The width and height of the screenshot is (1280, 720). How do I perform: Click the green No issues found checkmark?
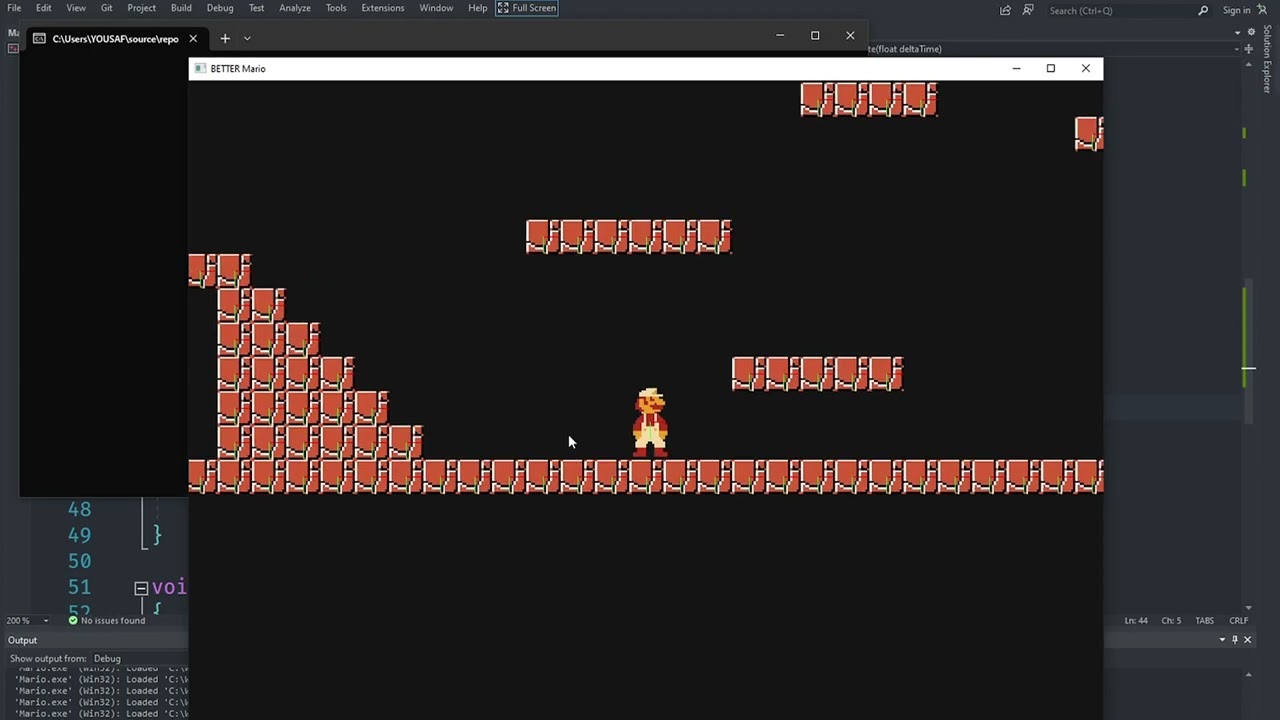(73, 620)
